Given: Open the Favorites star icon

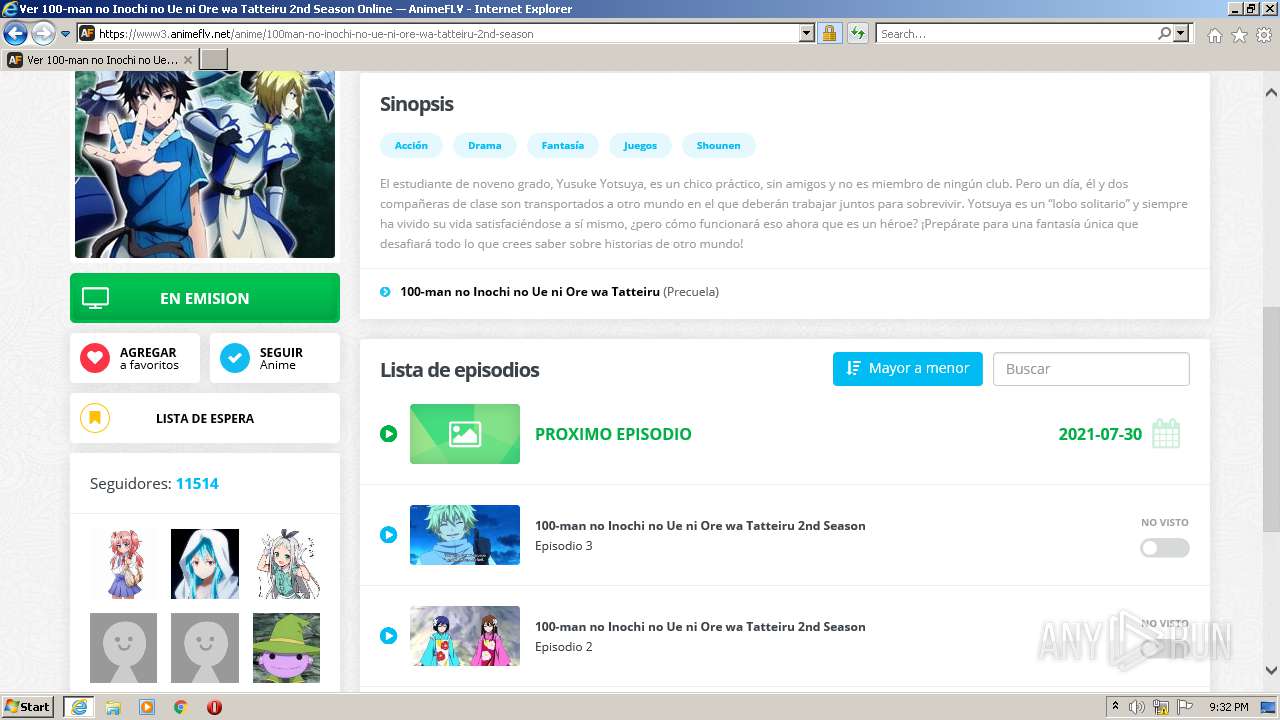Looking at the screenshot, I should (x=1239, y=35).
